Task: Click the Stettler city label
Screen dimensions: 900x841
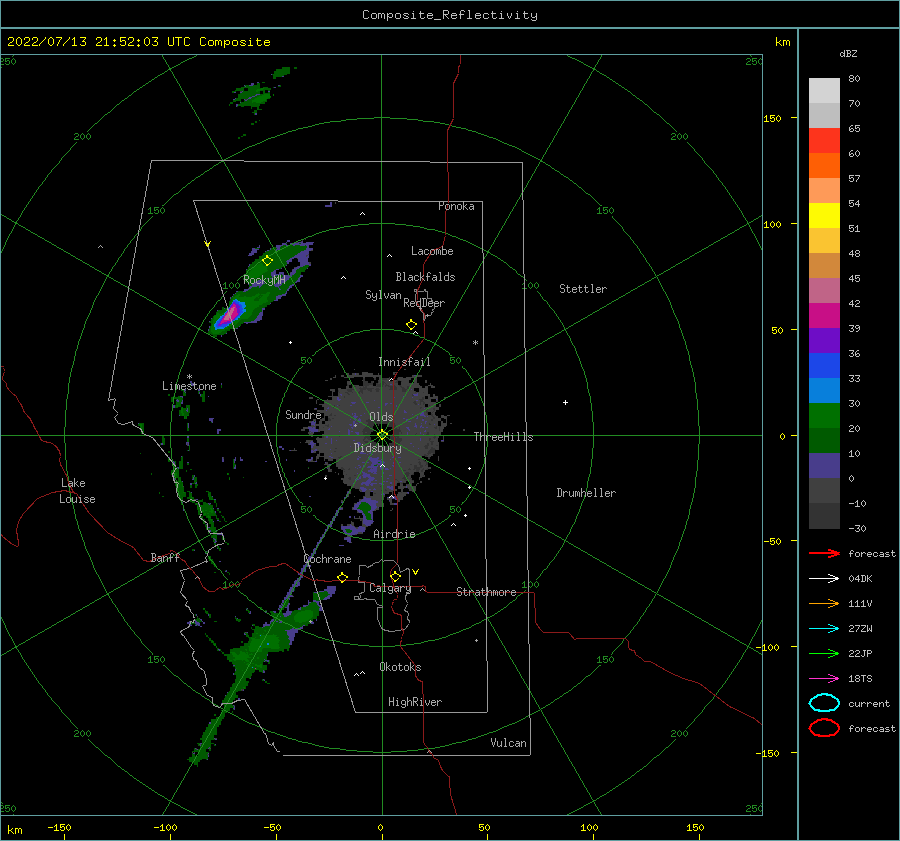Action: 583,289
